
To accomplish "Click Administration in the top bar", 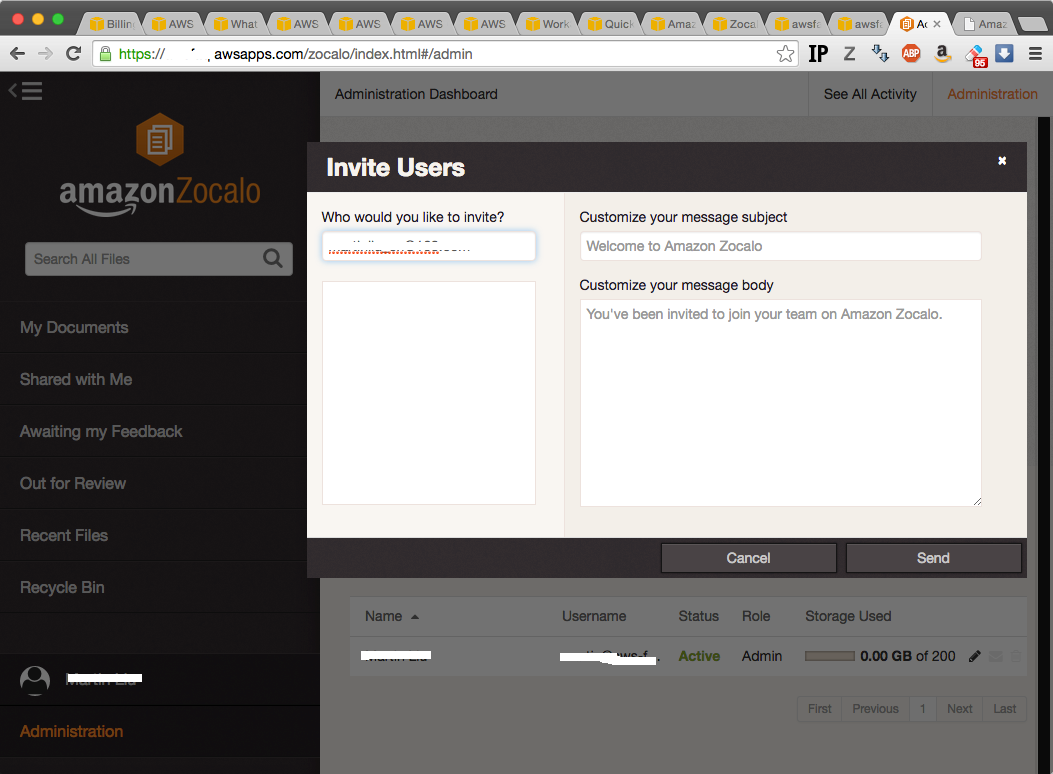I will click(x=993, y=94).
